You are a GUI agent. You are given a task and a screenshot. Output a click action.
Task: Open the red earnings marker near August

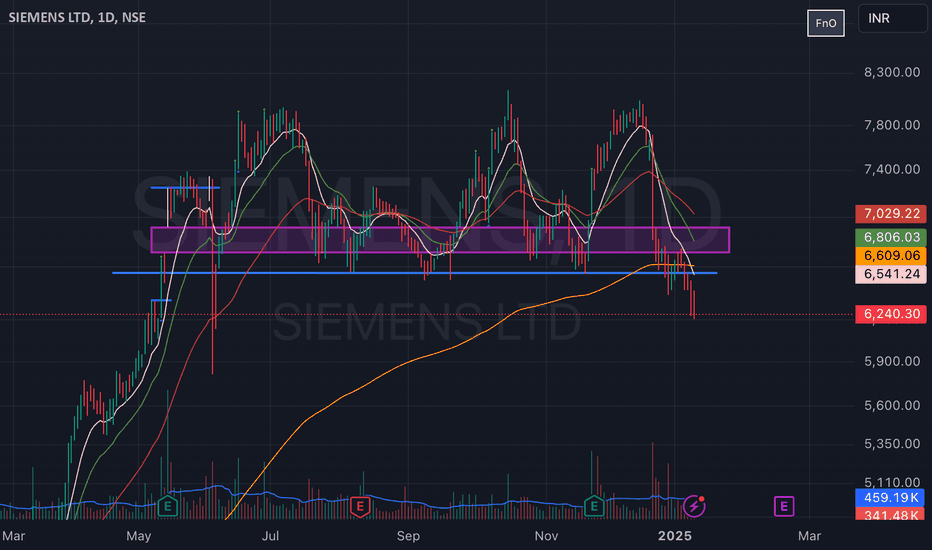360,506
